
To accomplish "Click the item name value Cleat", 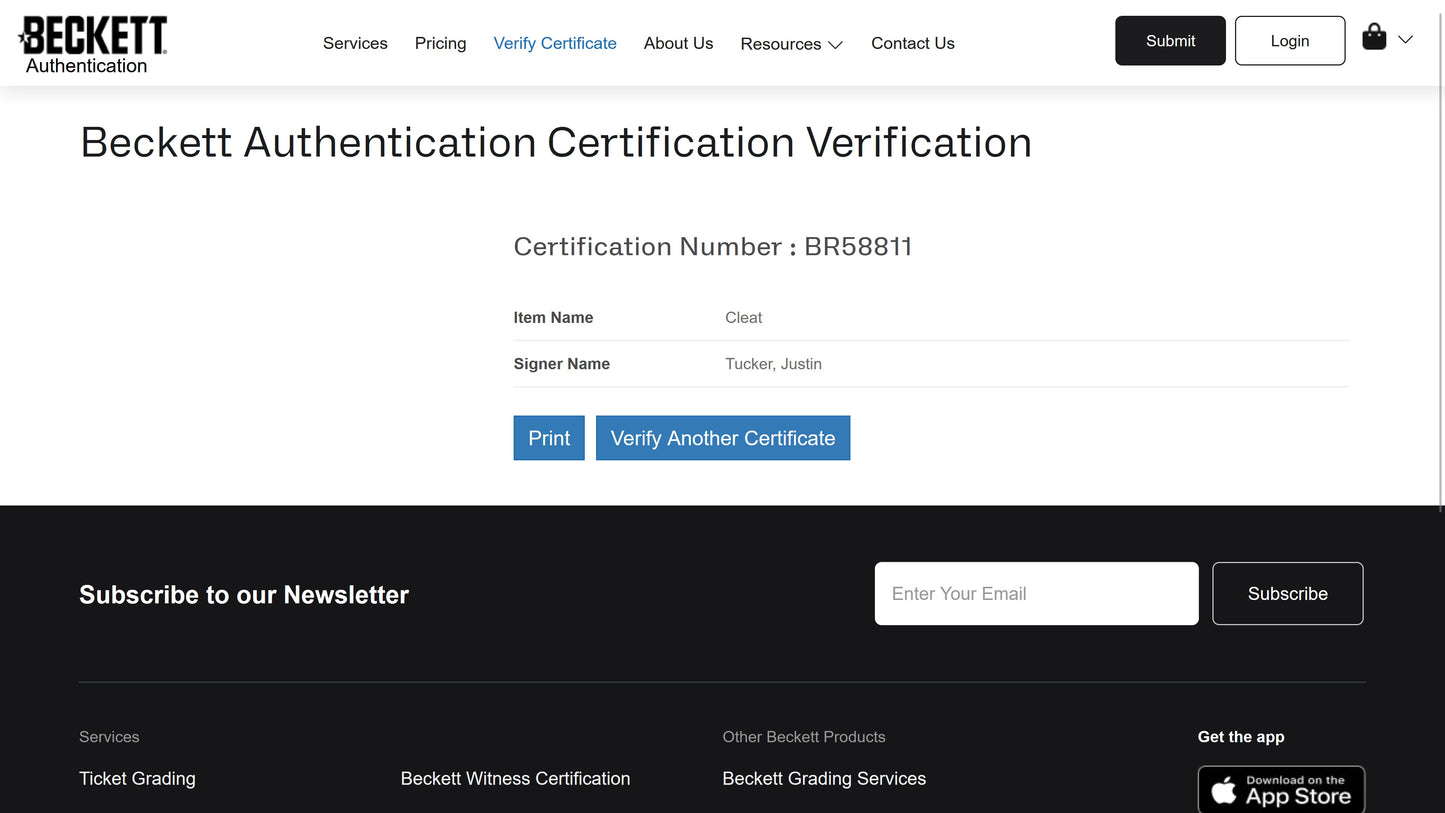I will point(743,318).
